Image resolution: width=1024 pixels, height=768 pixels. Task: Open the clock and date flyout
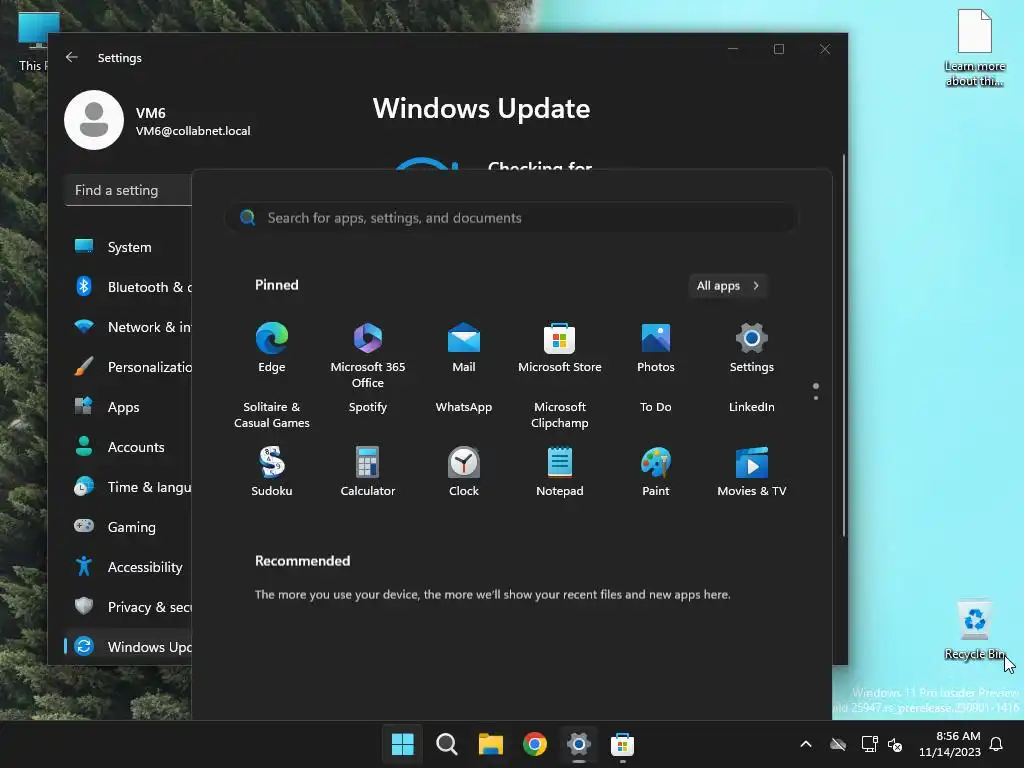tap(950, 744)
